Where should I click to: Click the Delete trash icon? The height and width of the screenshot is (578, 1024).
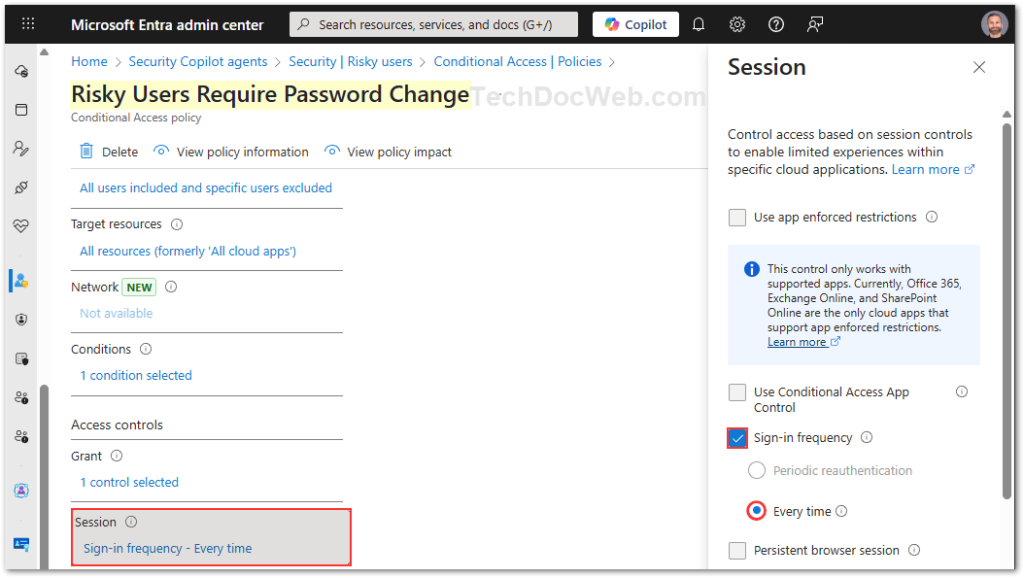[87, 152]
